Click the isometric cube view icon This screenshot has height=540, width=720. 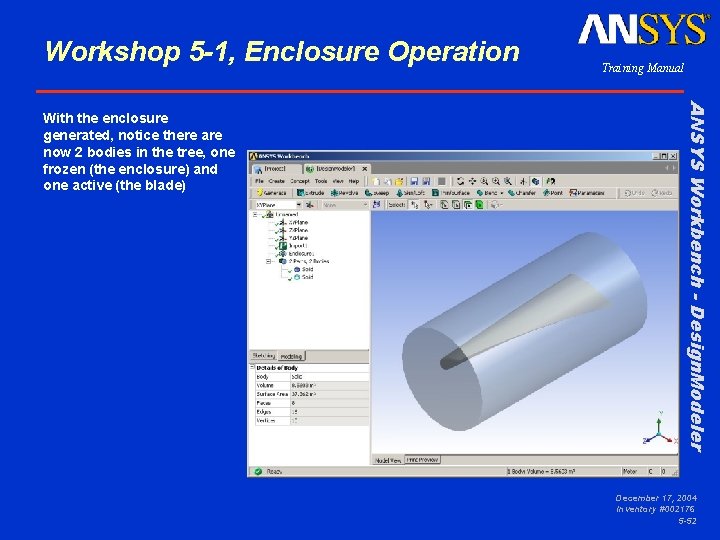pos(535,181)
